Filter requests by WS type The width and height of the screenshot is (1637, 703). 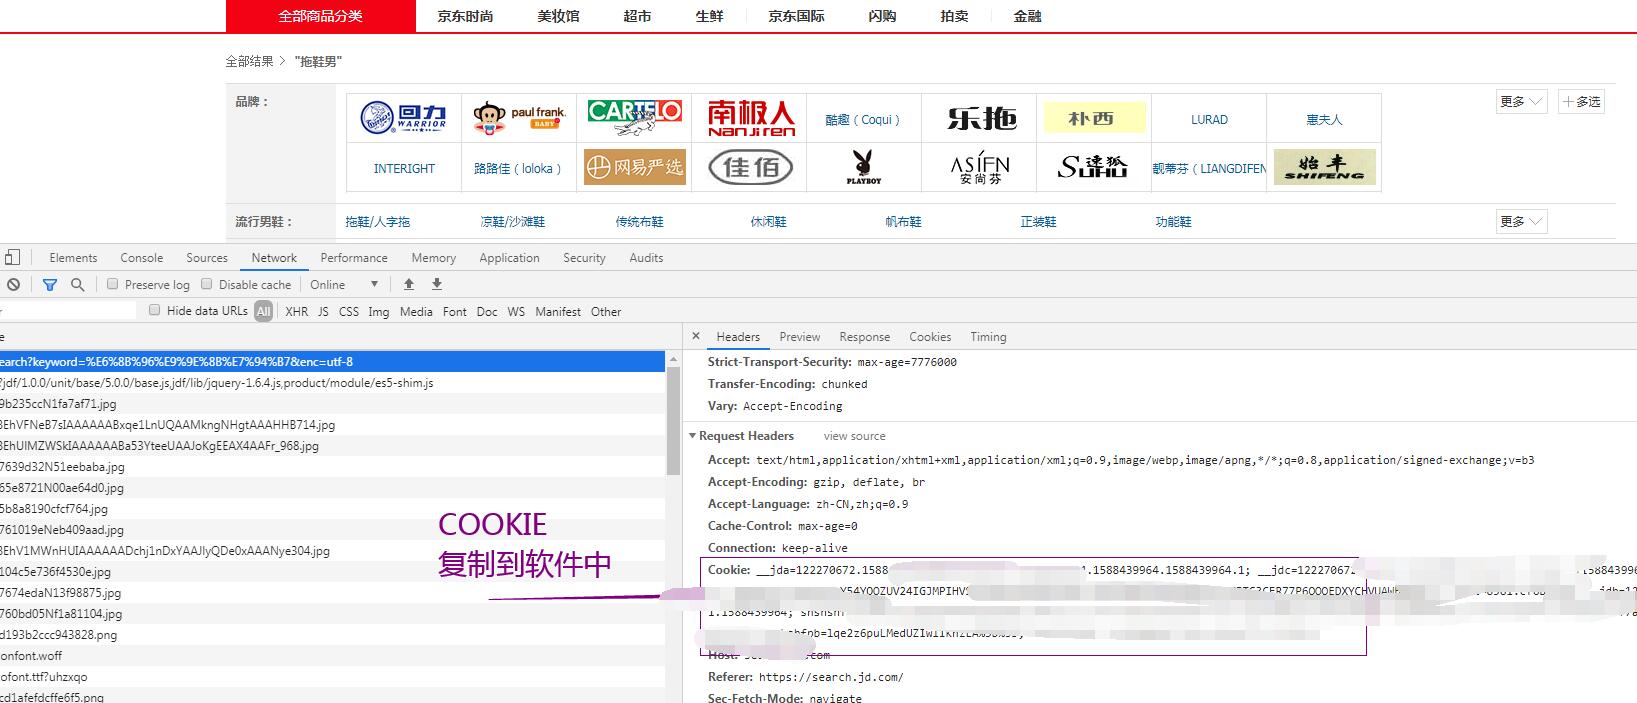point(516,312)
